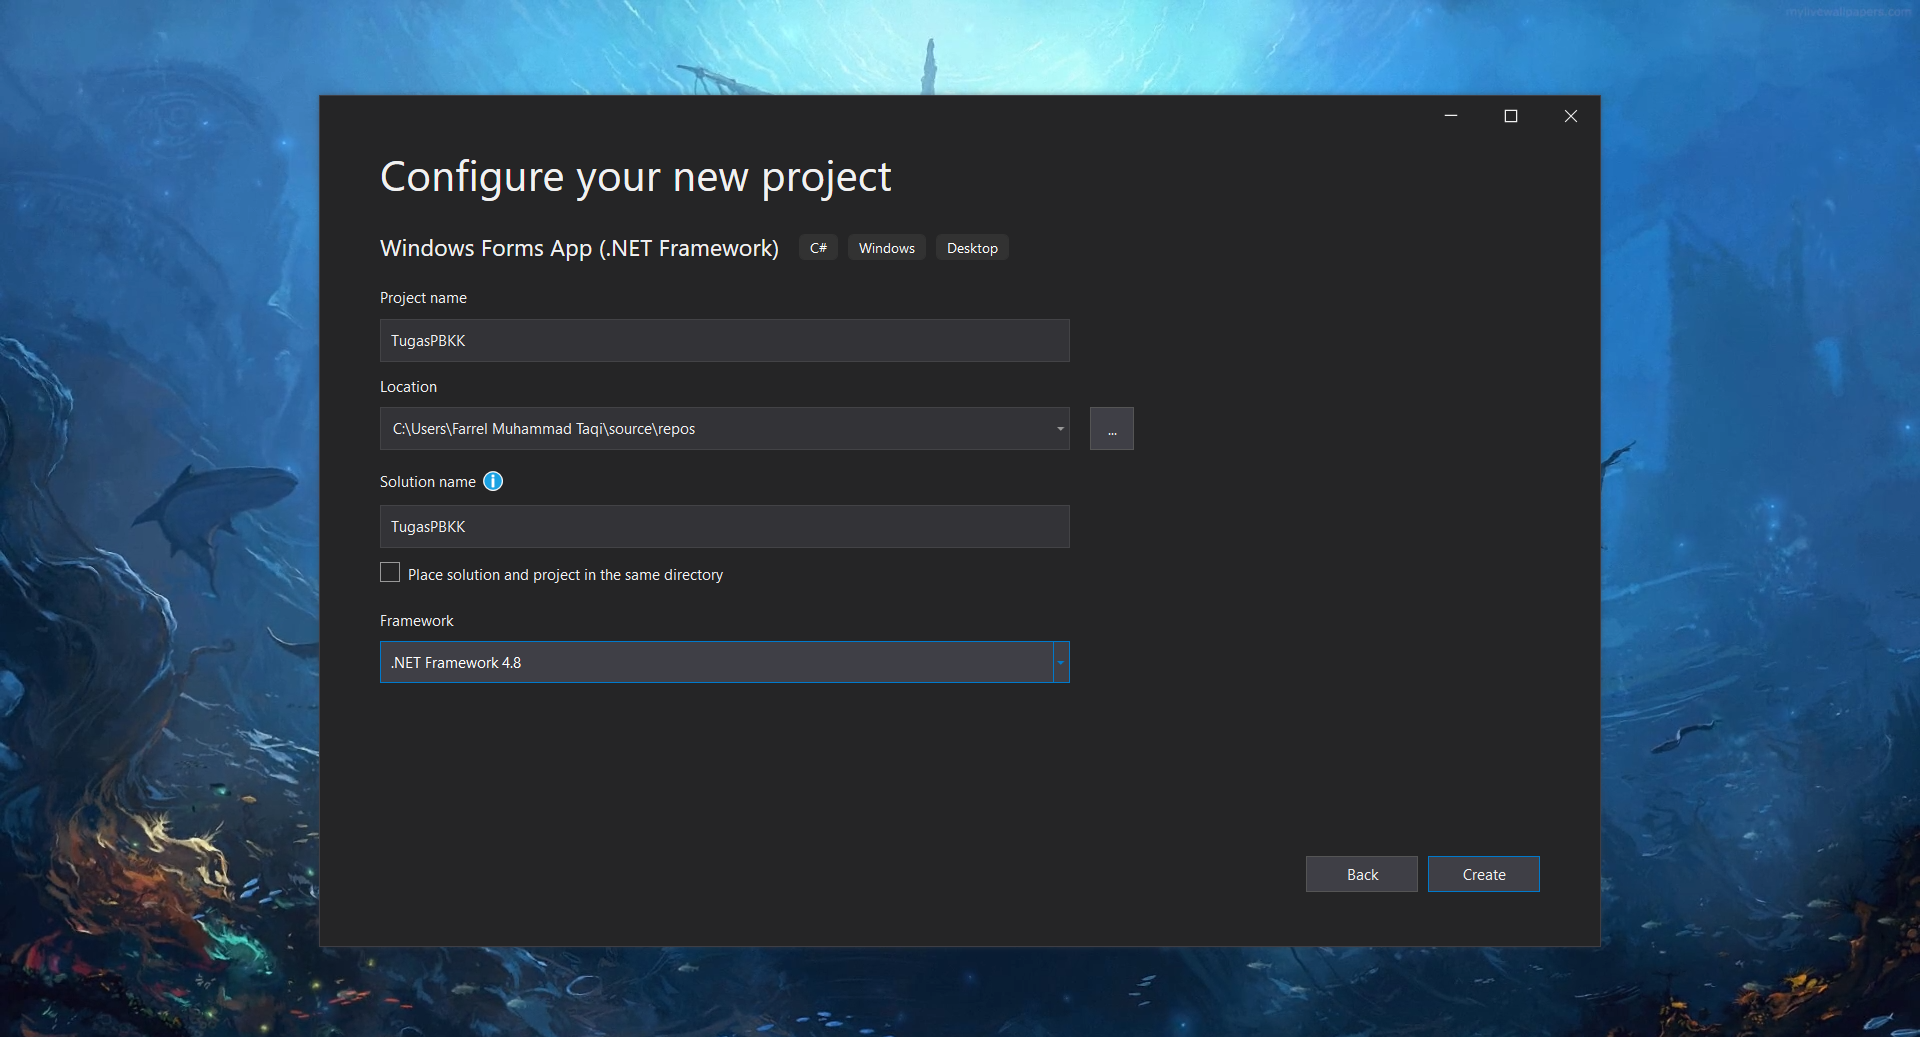Select the .NET Framework 4.8 combo box
The width and height of the screenshot is (1920, 1037).
coord(725,662)
